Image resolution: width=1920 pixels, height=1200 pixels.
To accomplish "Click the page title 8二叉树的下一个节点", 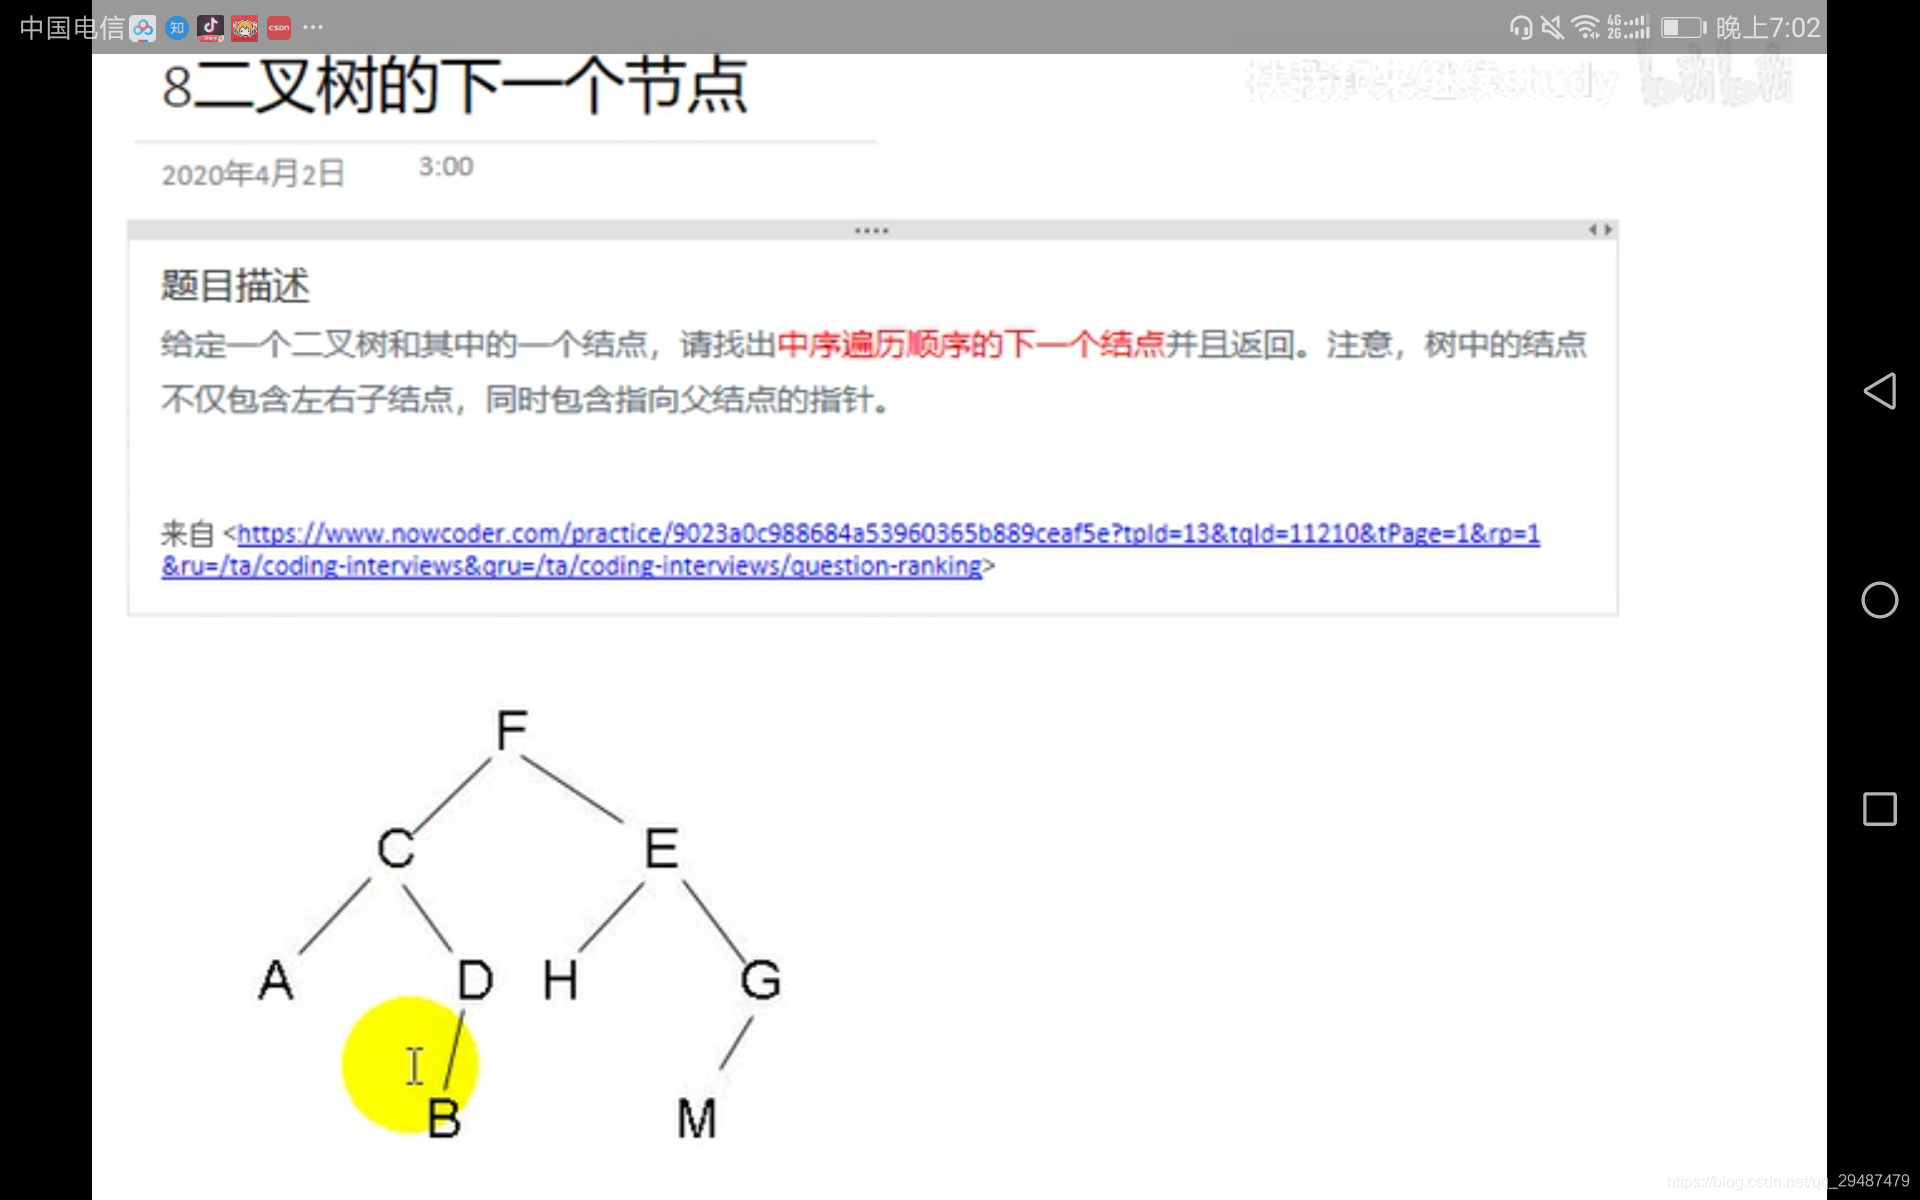I will 455,86.
